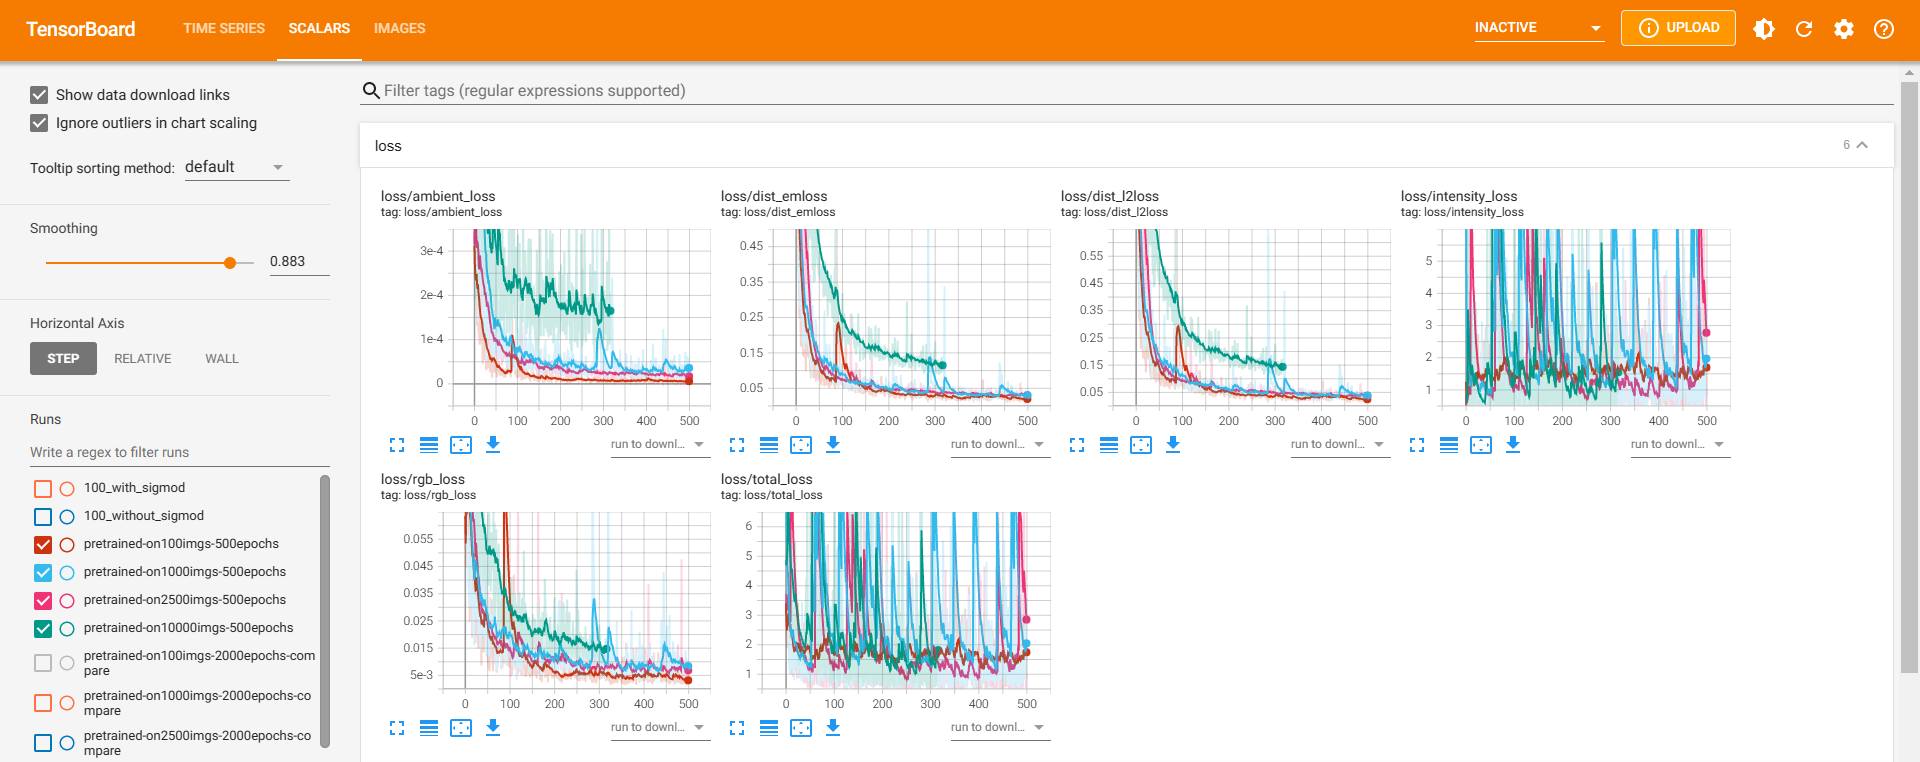1920x762 pixels.
Task: Toggle y-axis log scale for dist_emloss
Action: pos(769,445)
